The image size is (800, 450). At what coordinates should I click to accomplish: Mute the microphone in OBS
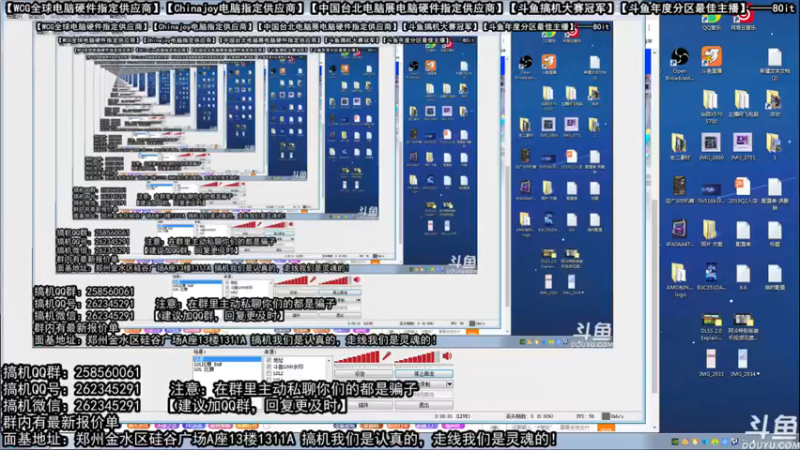[x=386, y=356]
